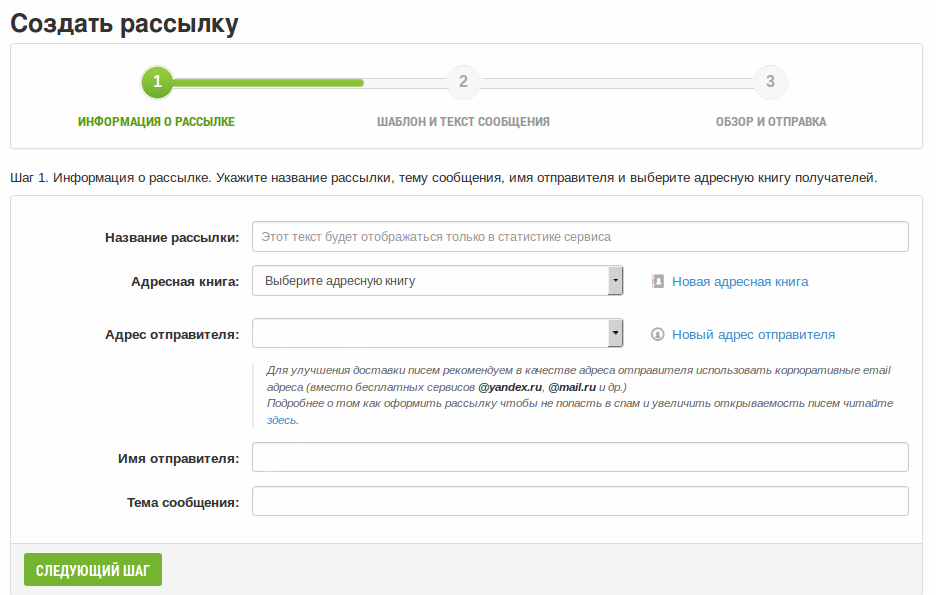Image resolution: width=936 pixels, height=595 pixels.
Task: Click the Адрес отправителя combo box field
Action: pyautogui.click(x=438, y=333)
